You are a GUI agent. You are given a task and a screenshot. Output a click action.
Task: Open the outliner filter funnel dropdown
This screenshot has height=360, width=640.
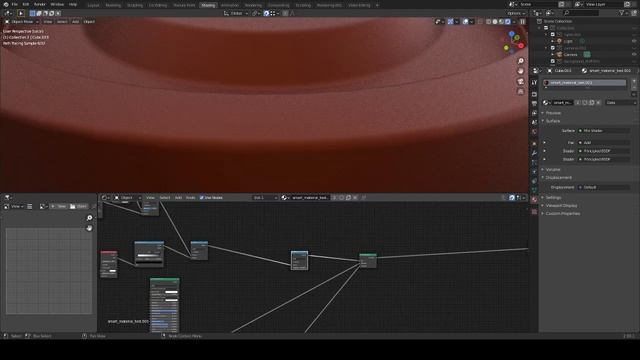(x=623, y=13)
